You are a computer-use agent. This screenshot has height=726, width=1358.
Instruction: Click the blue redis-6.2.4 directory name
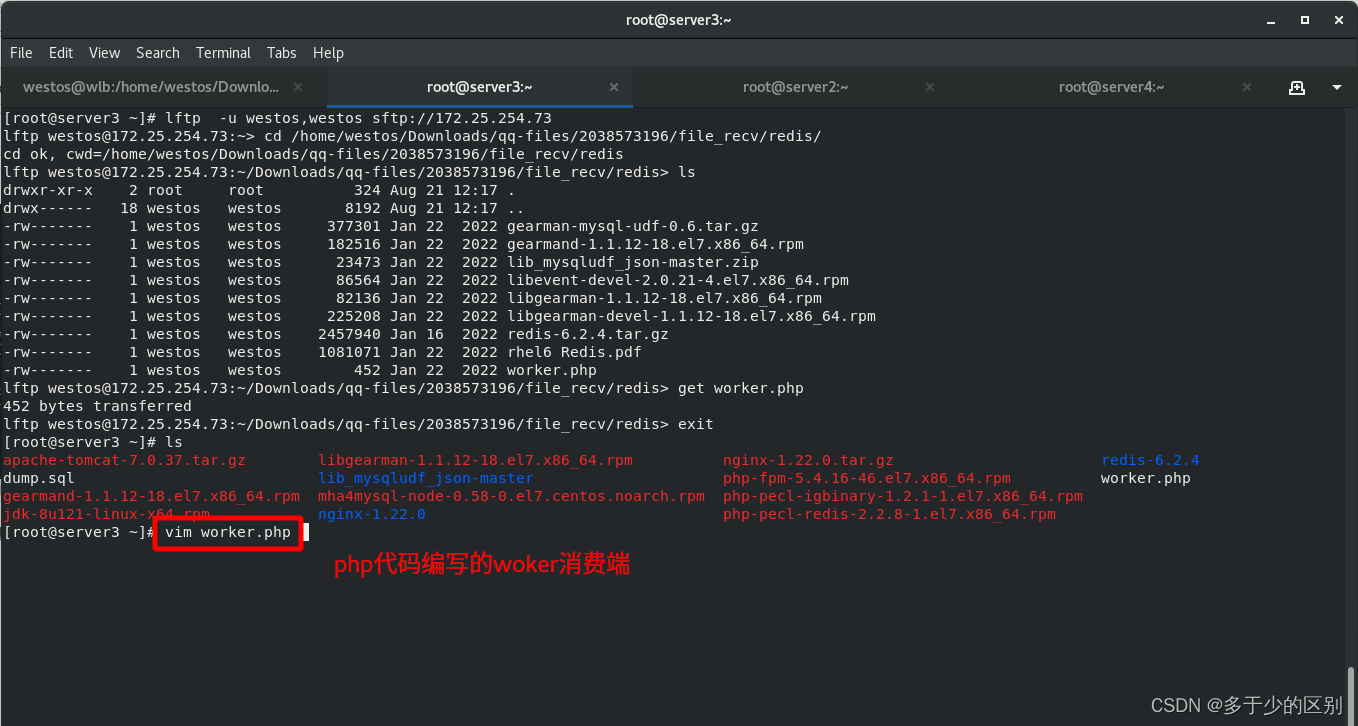1150,460
